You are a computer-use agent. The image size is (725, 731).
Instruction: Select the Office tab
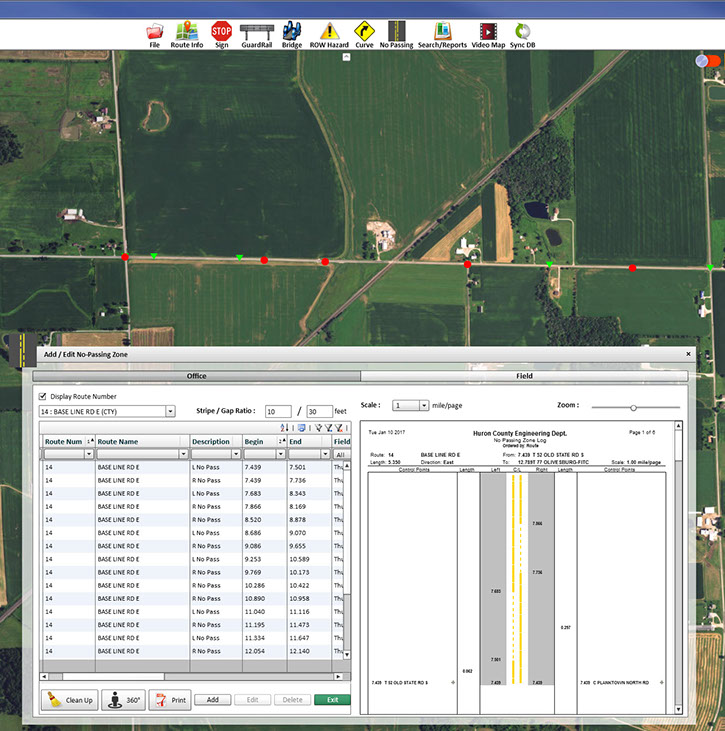(x=196, y=376)
